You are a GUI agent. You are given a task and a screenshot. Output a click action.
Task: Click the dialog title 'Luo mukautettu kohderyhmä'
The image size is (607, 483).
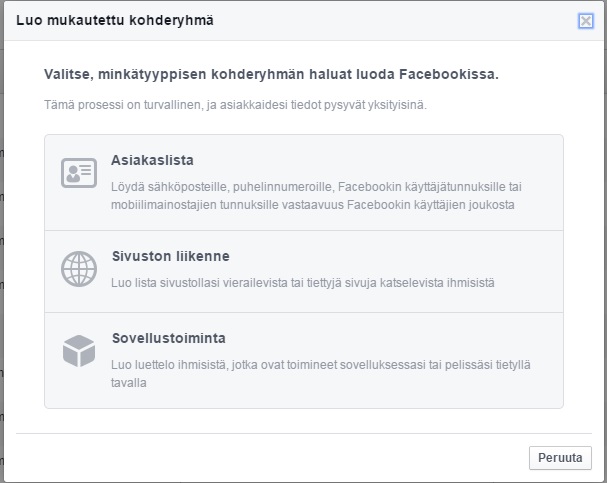pos(115,20)
